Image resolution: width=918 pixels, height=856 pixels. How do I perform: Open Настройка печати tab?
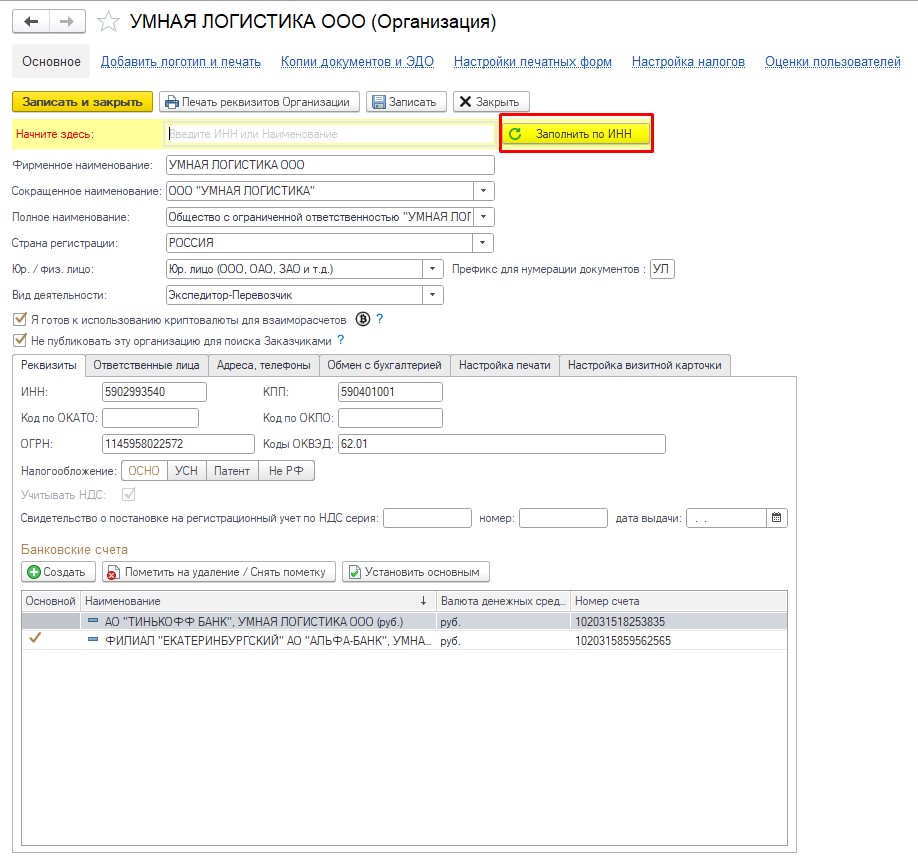tap(505, 365)
